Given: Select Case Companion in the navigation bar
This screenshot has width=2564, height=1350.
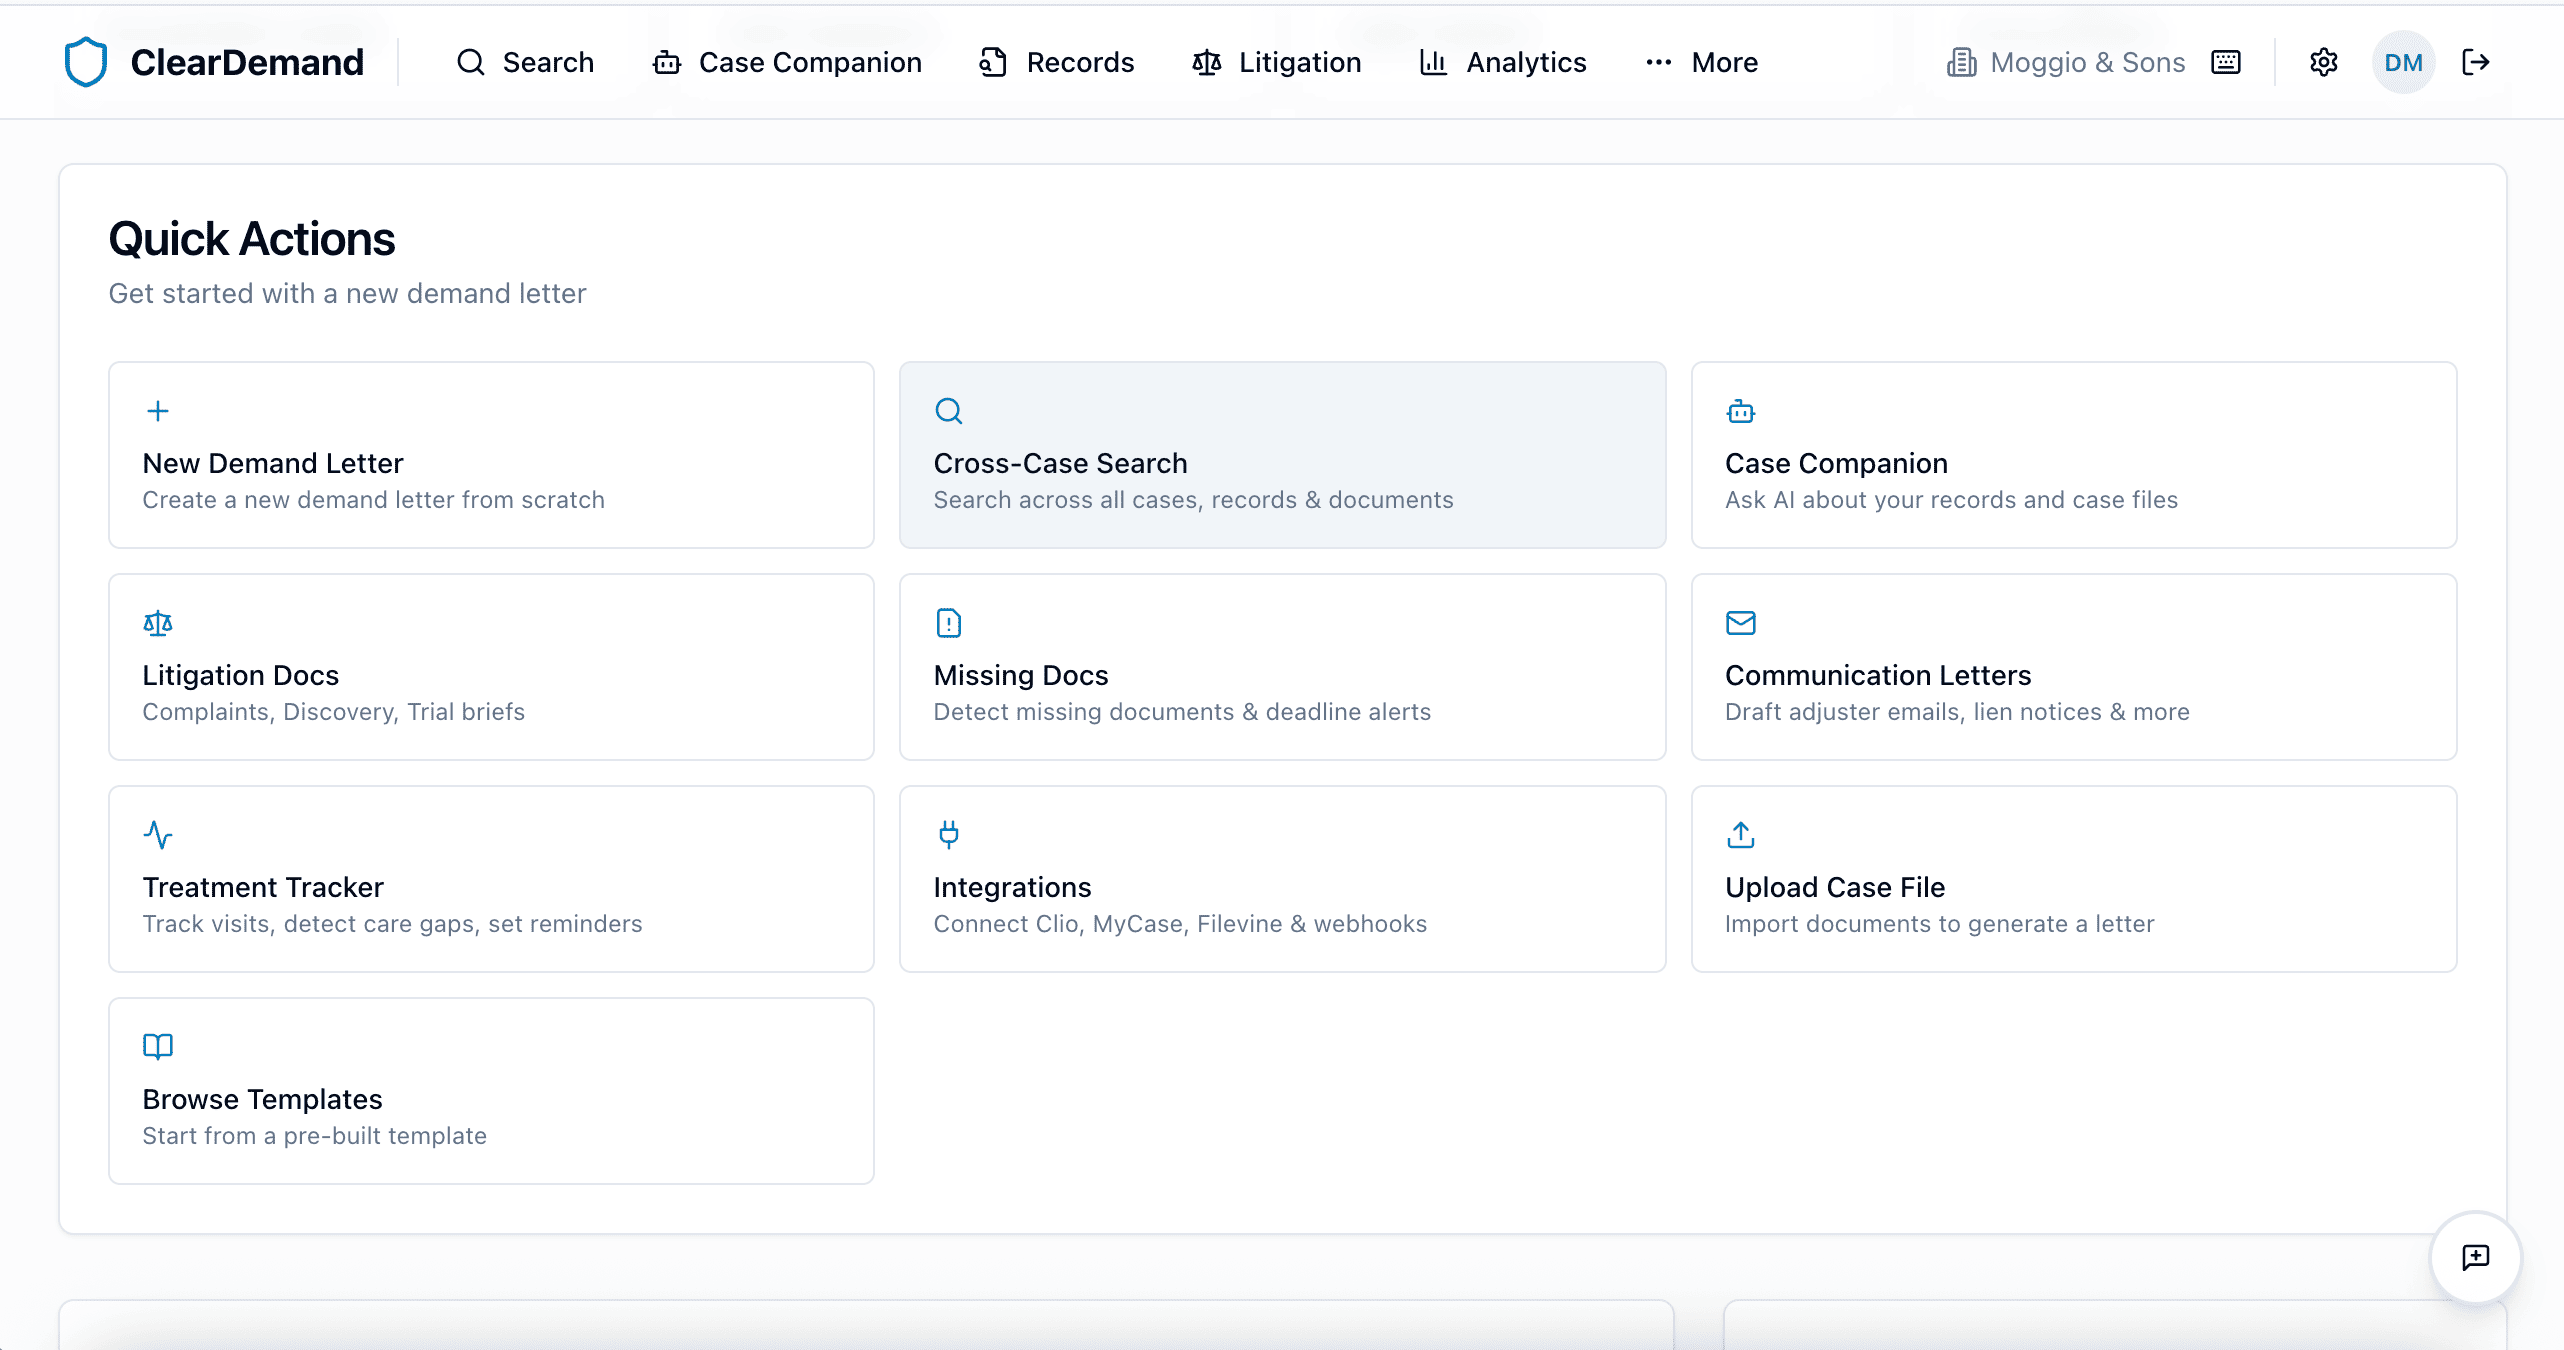Looking at the screenshot, I should (787, 61).
